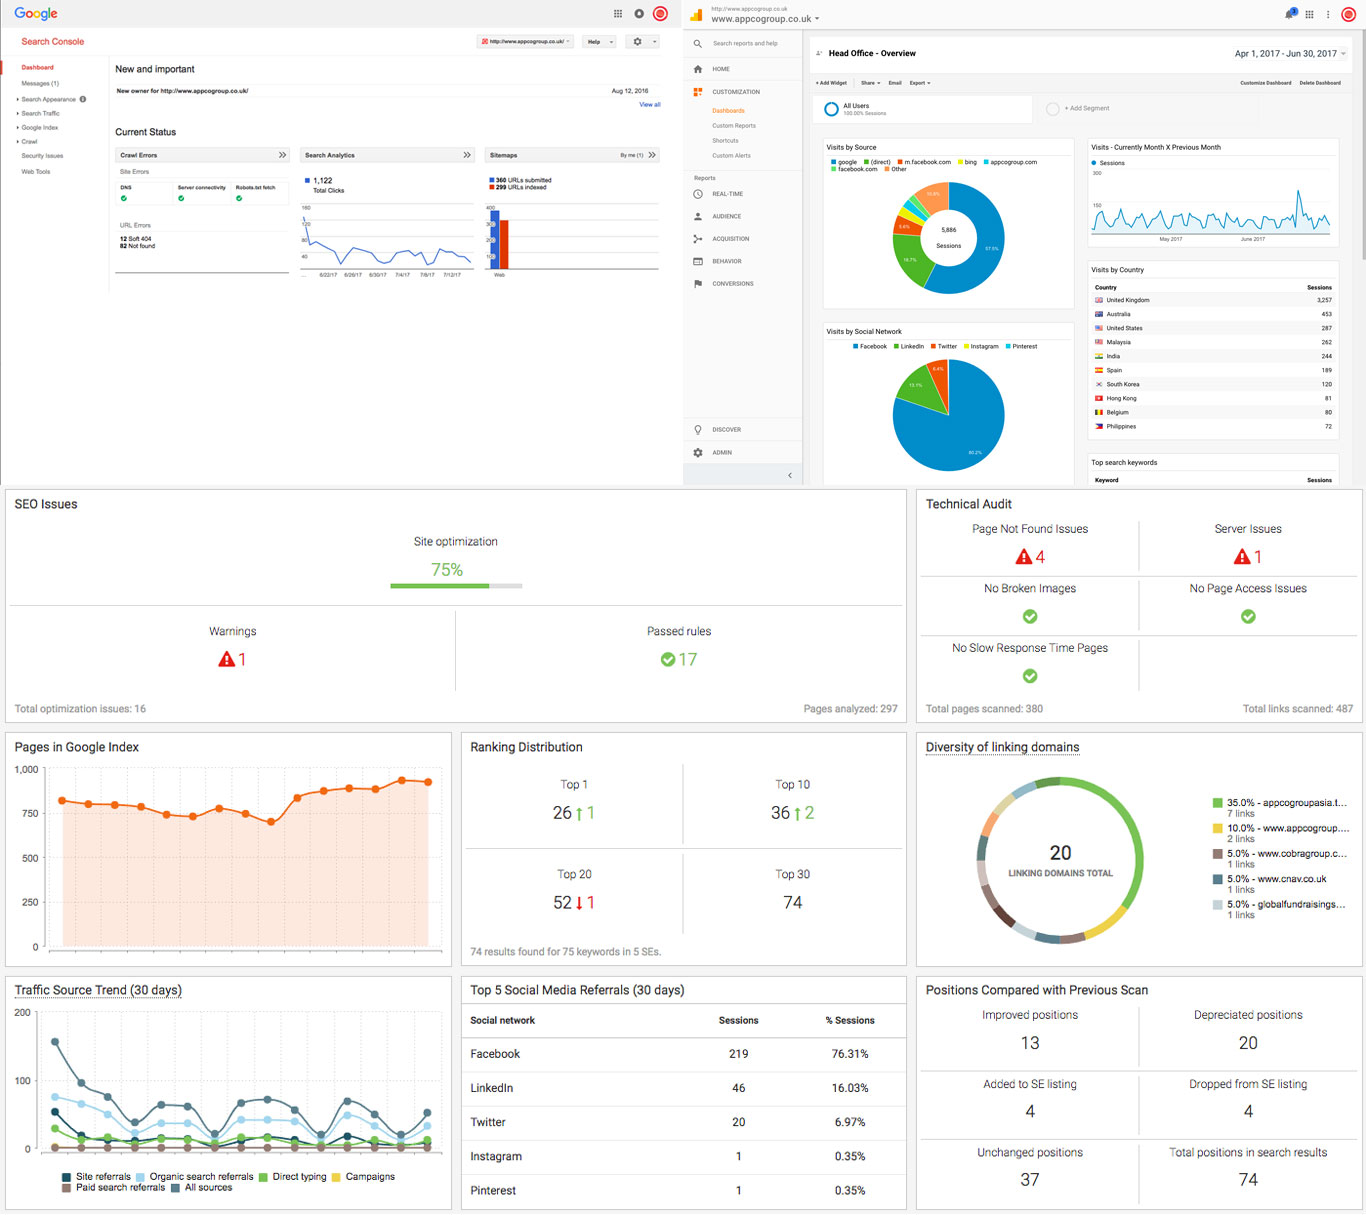Open Messages (1) in Search Console sidebar
The image size is (1366, 1215).
40,83
